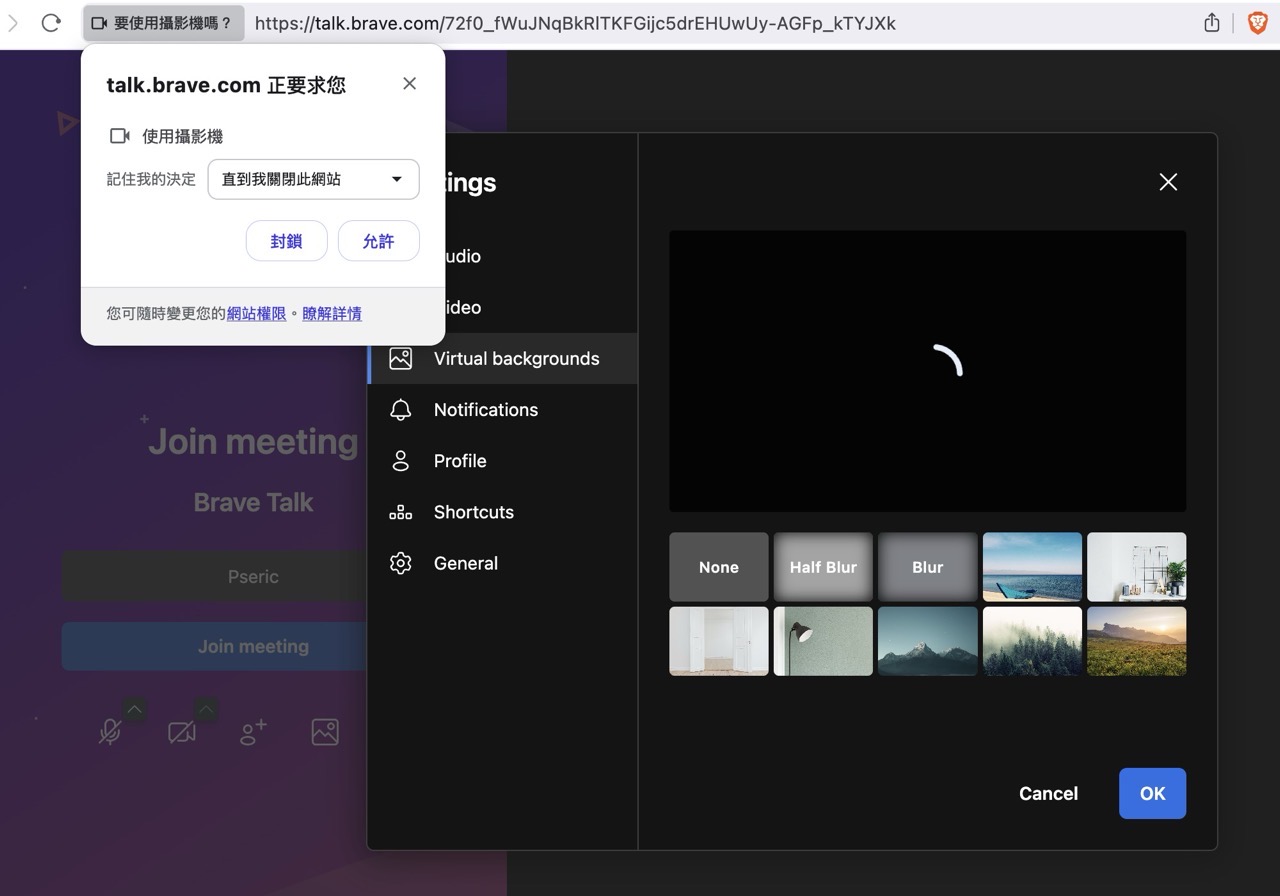Click the video preview area in Settings
Image resolution: width=1280 pixels, height=896 pixels.
click(x=928, y=371)
